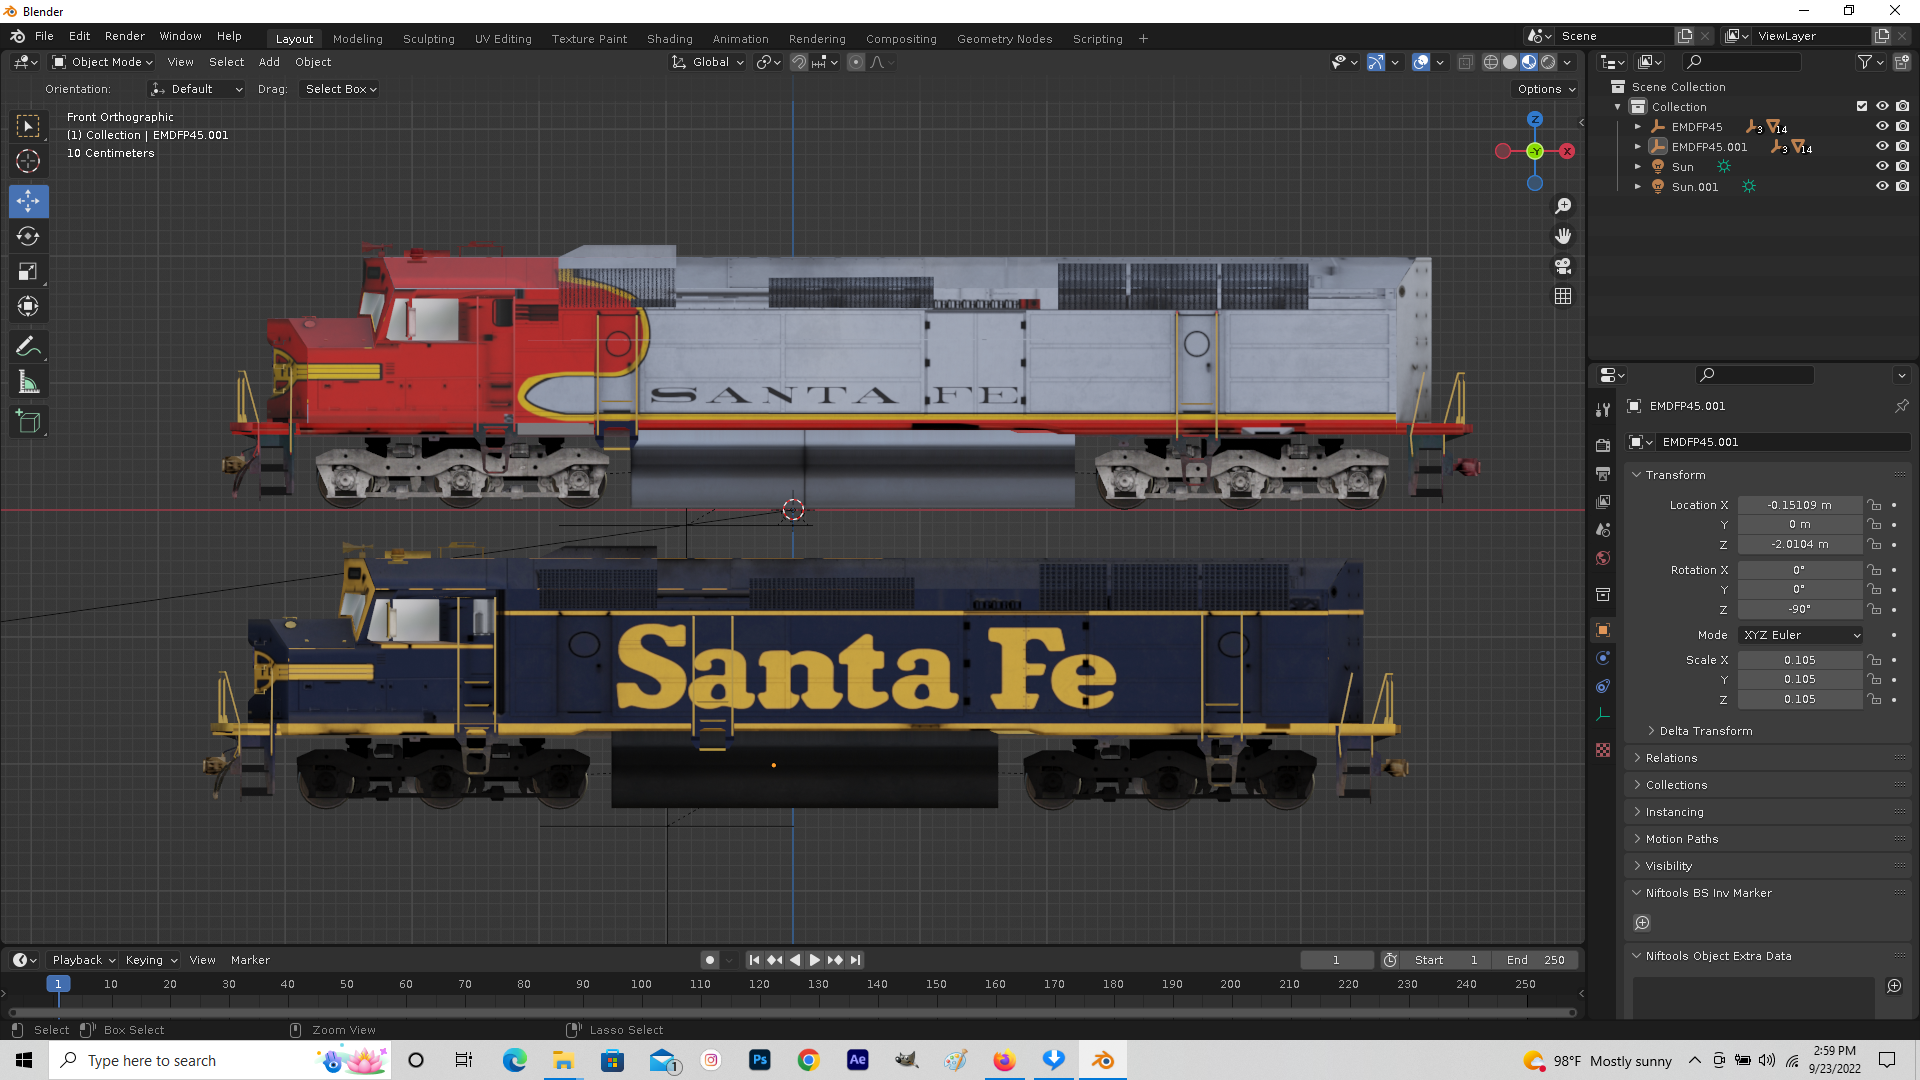The height and width of the screenshot is (1080, 1920).
Task: Select the Measure tool
Action: (28, 382)
